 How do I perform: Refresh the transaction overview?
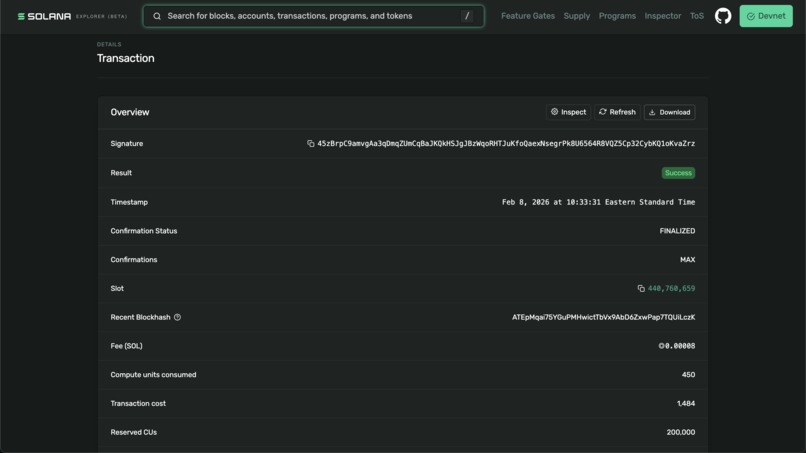(617, 112)
